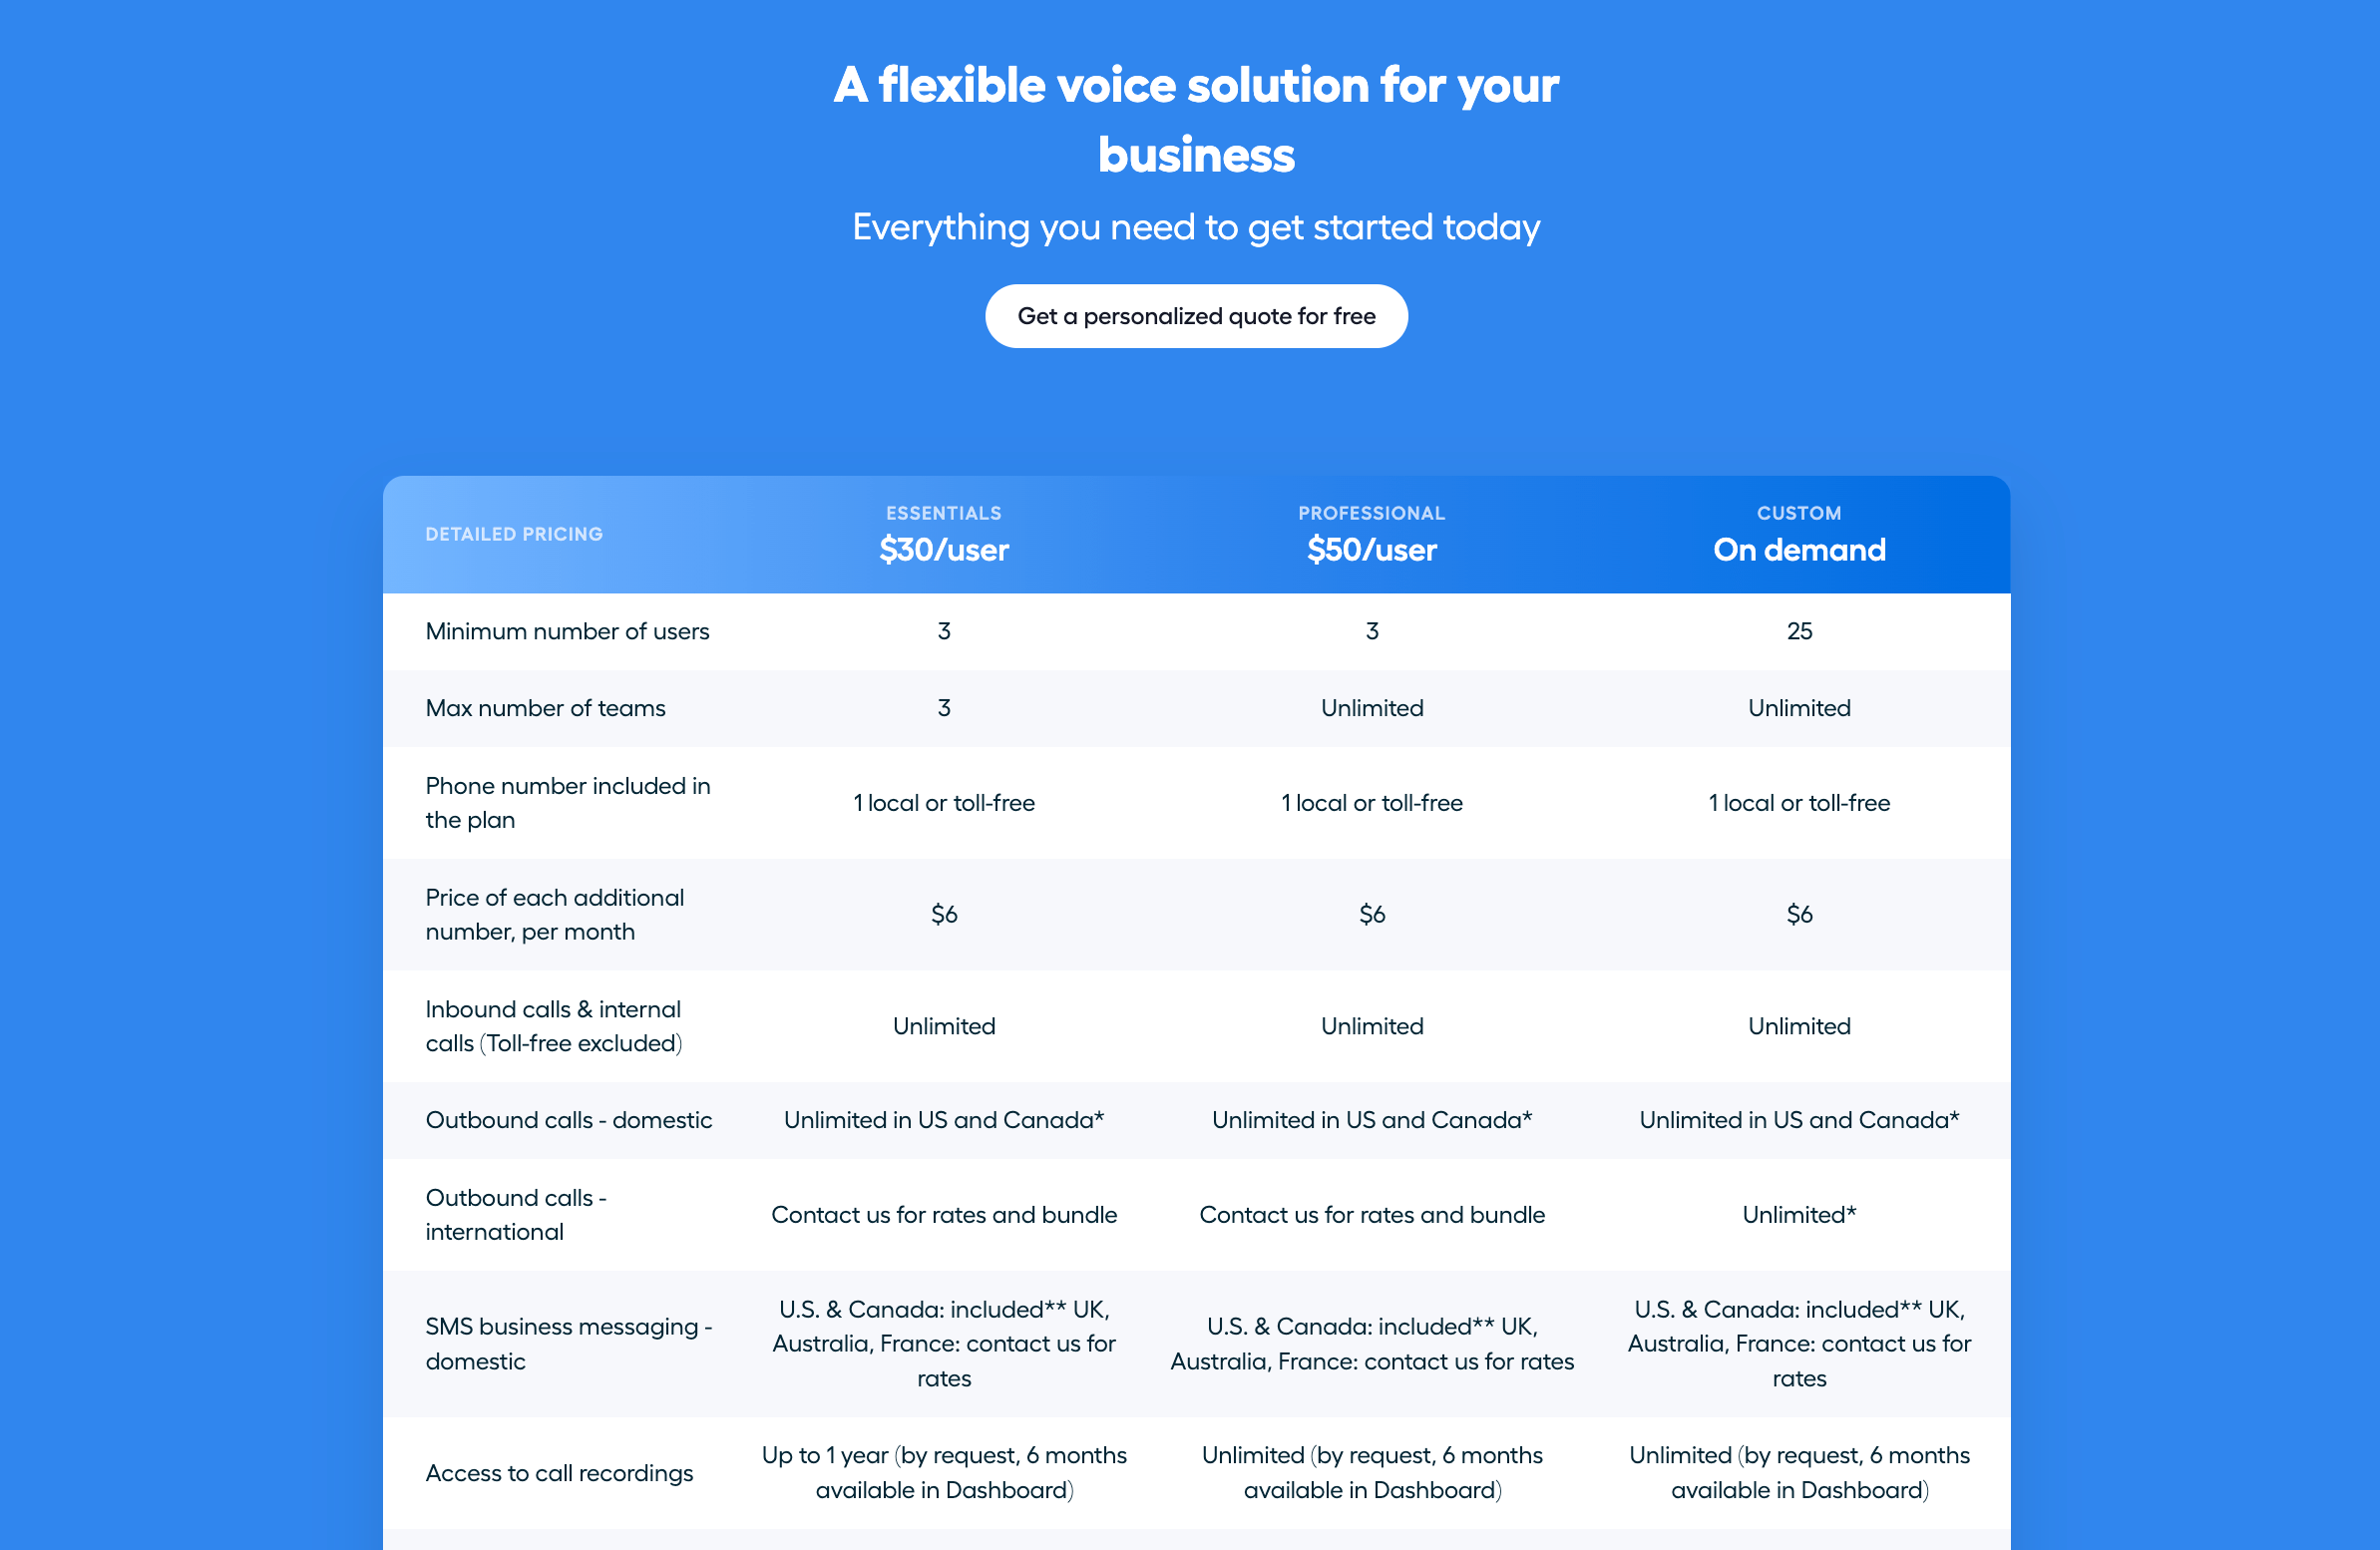
Task: Select the Essentials $30/user plan header
Action: (x=943, y=533)
